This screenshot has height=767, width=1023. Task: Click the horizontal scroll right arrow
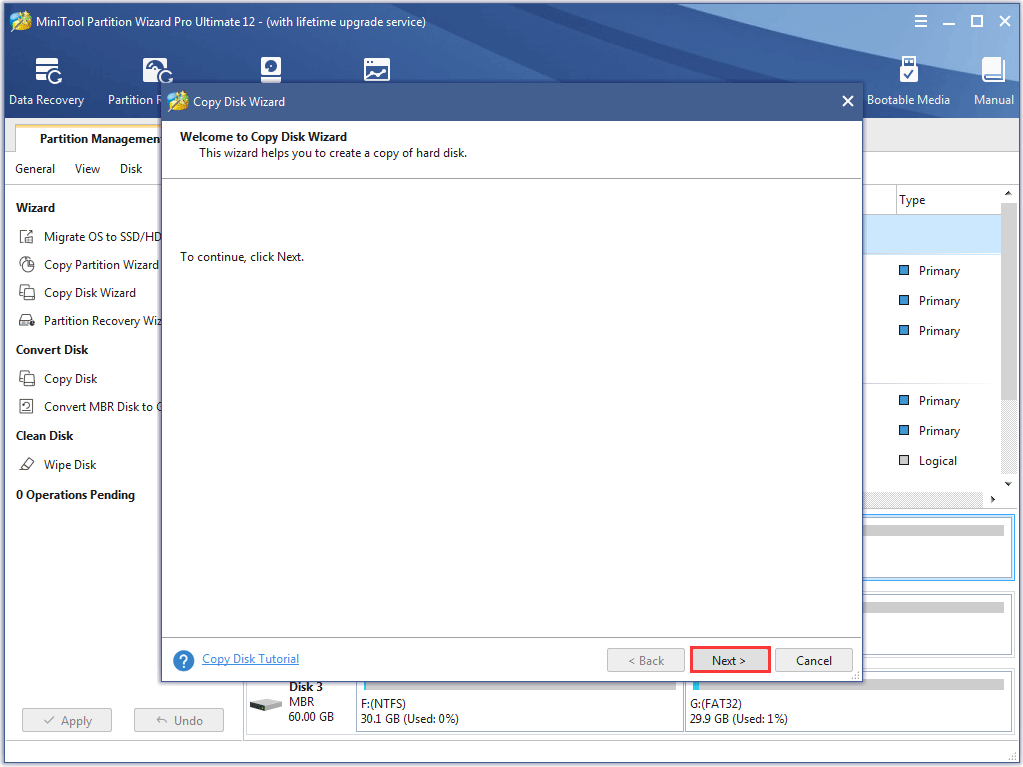point(992,499)
